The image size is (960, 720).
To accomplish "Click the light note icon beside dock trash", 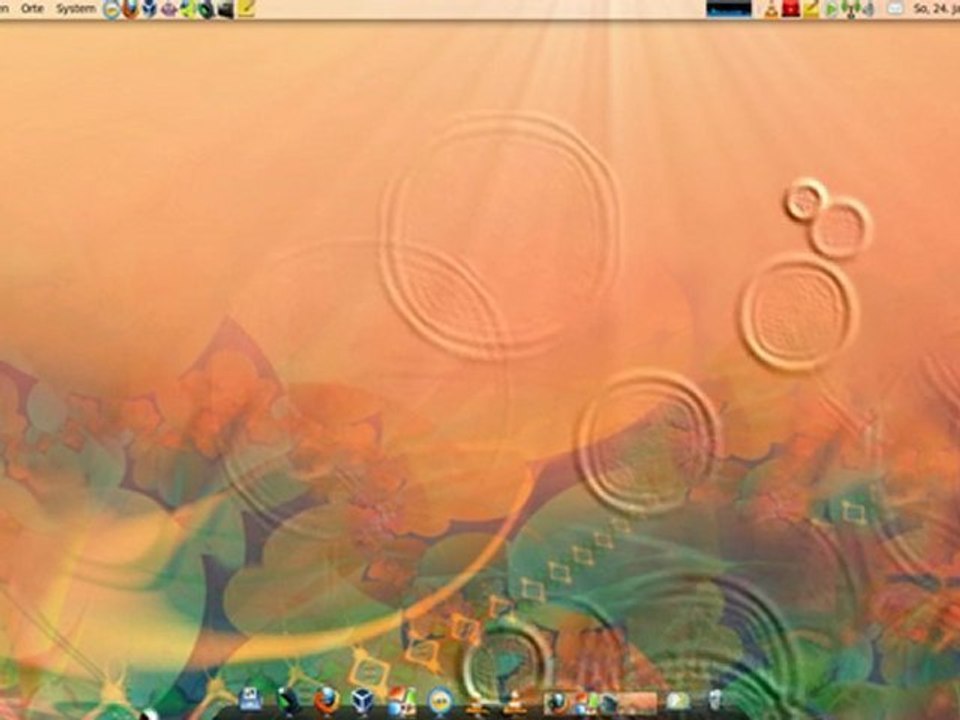I will click(678, 702).
